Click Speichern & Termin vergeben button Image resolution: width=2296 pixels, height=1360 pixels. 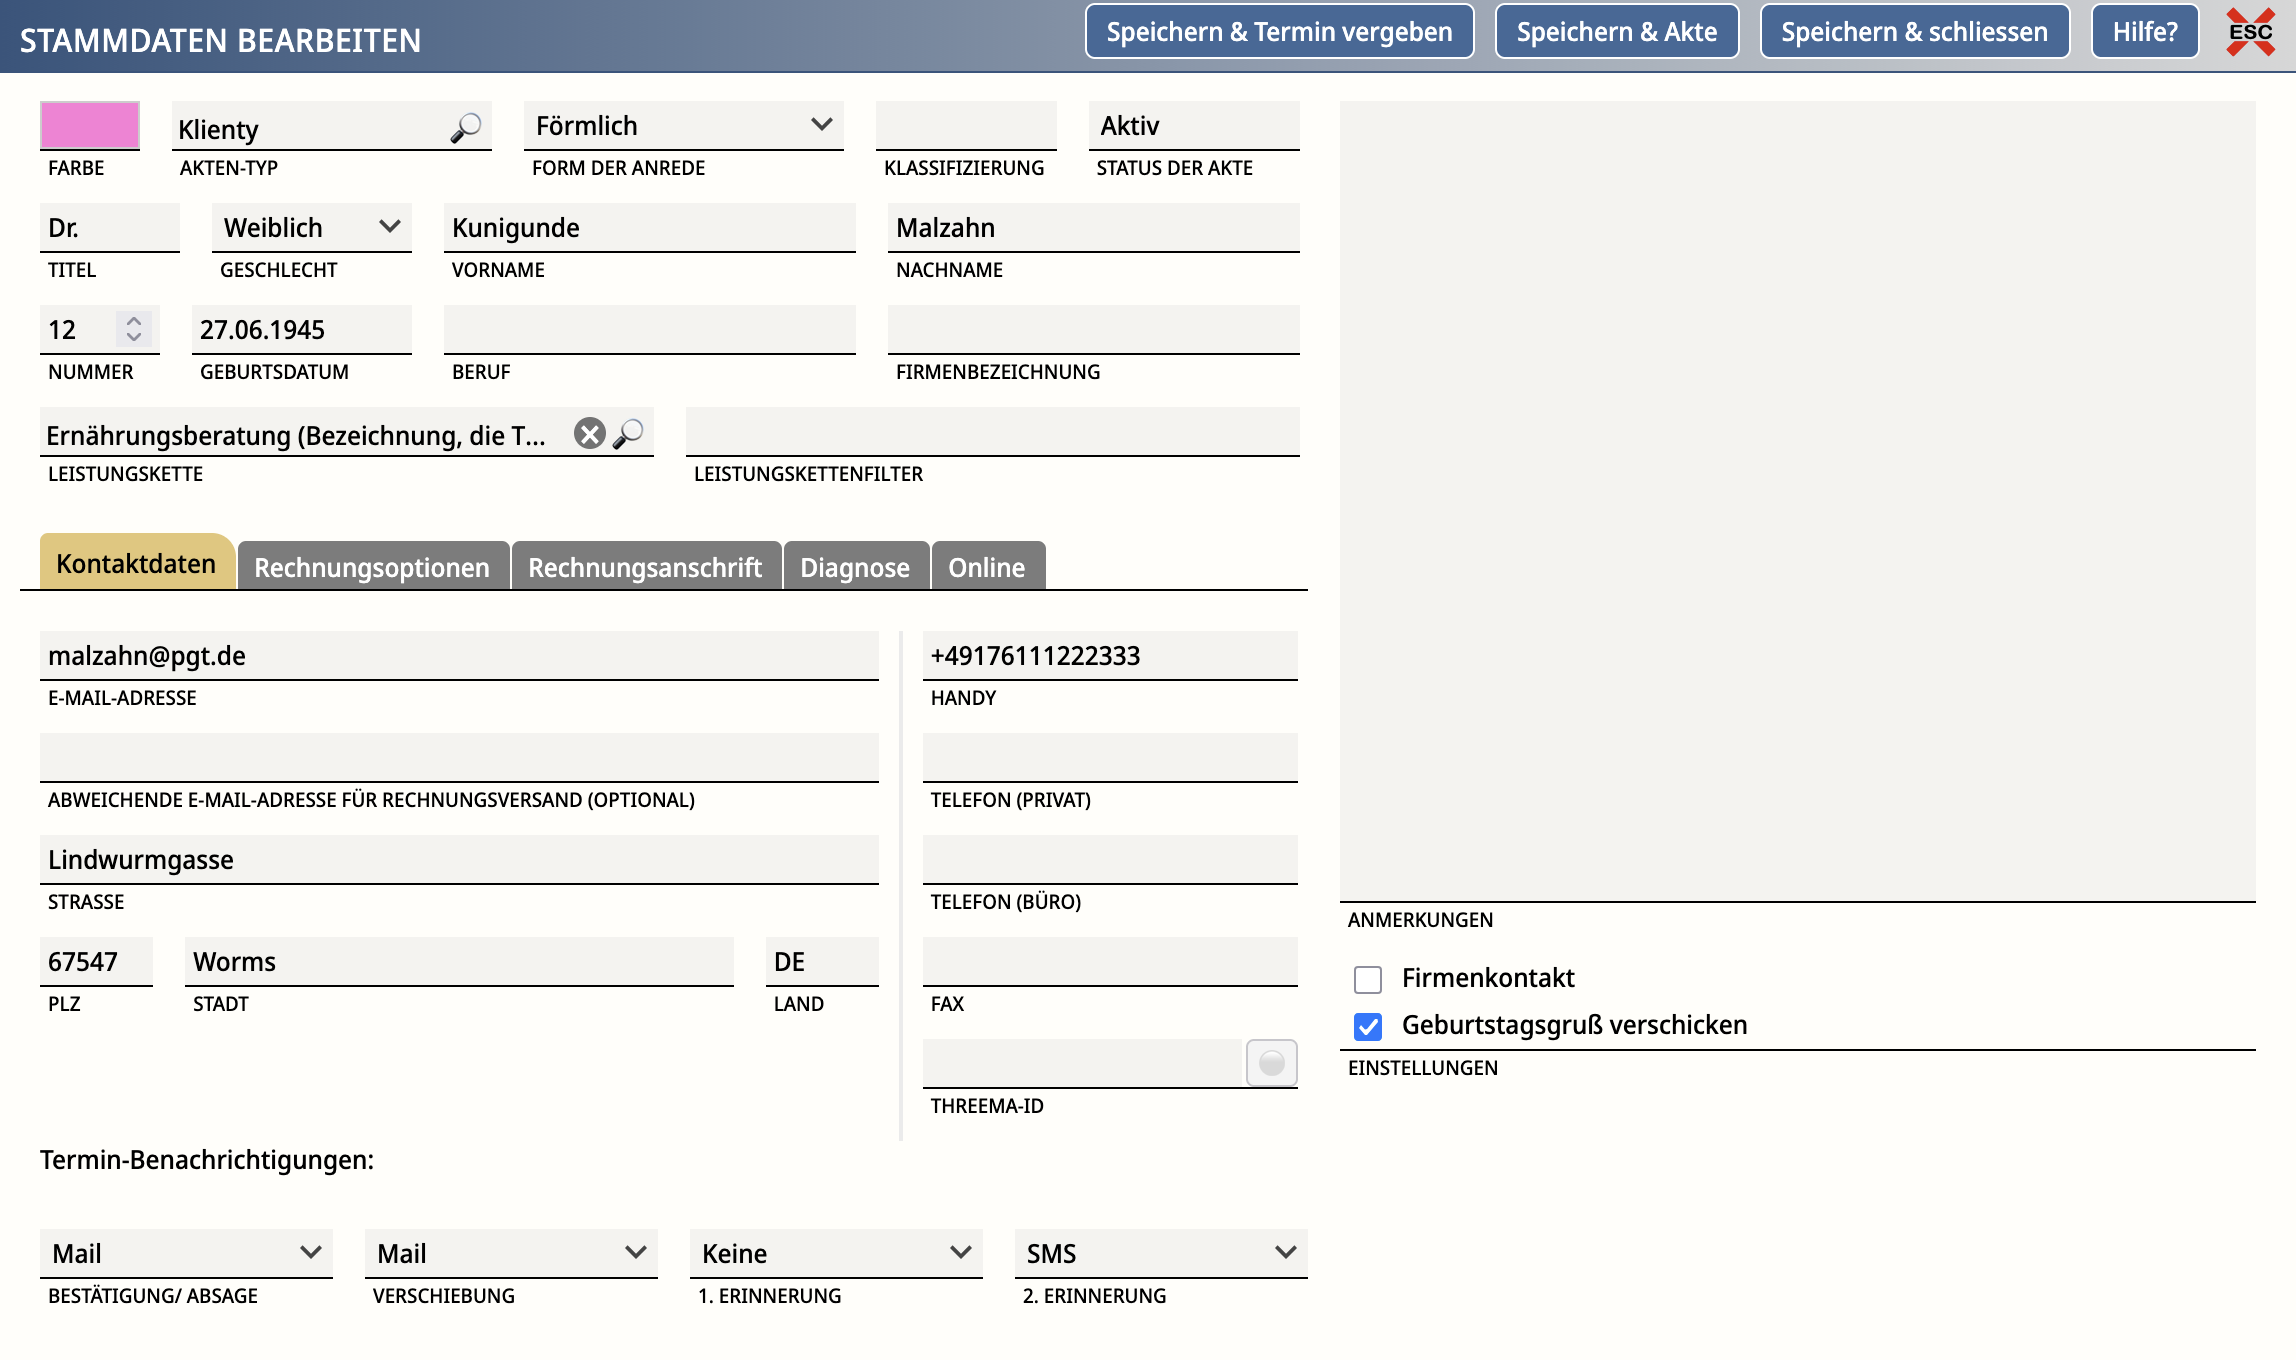(1279, 32)
